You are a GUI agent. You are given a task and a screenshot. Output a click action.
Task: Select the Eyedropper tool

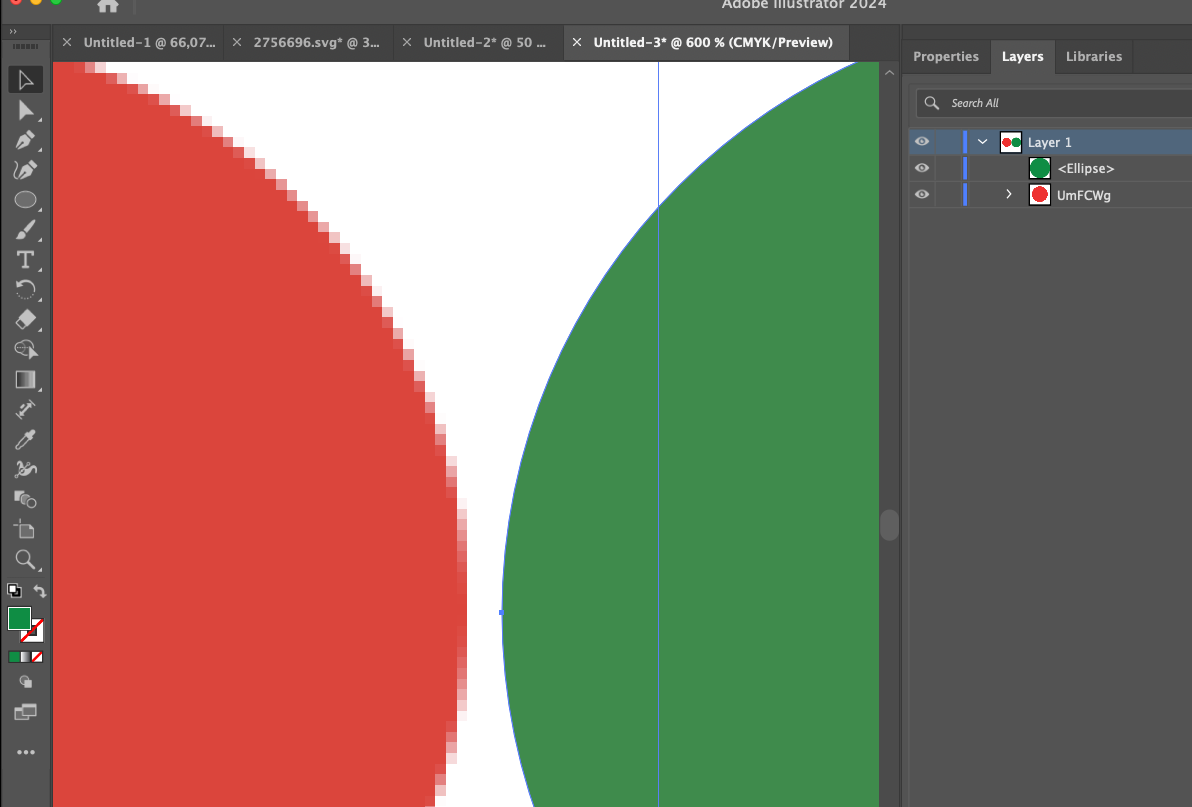25,439
